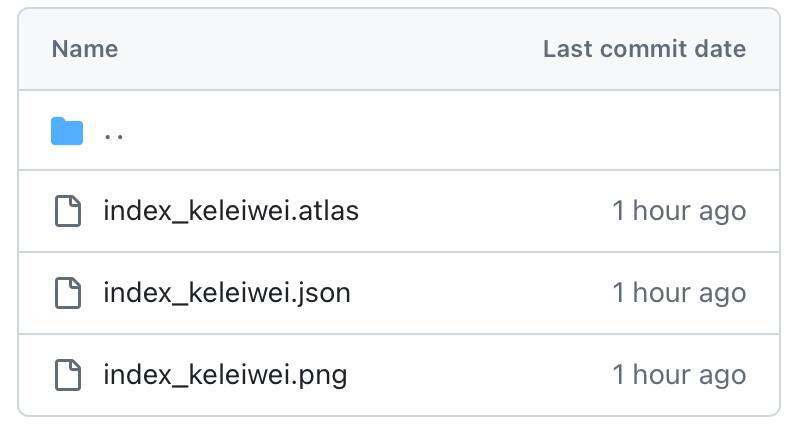Click the Name column header
Viewport: 795px width, 441px height.
[85, 49]
